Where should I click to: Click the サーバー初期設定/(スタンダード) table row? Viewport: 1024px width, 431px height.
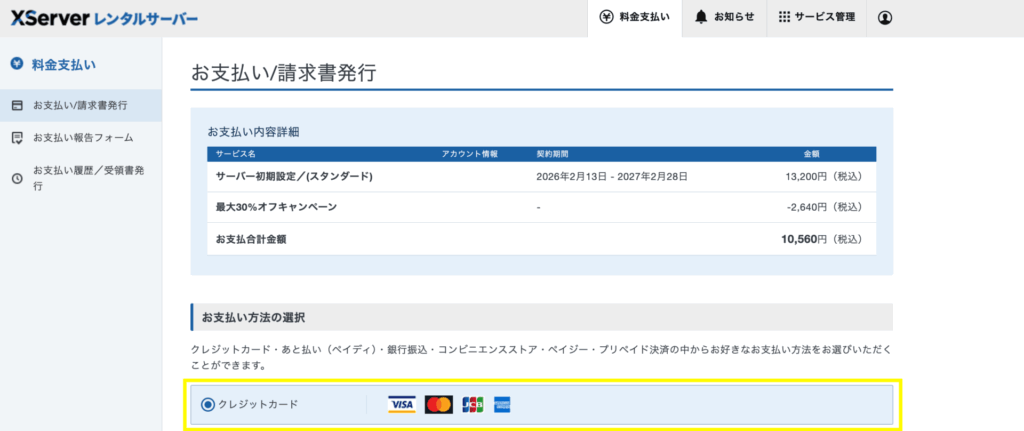(540, 177)
